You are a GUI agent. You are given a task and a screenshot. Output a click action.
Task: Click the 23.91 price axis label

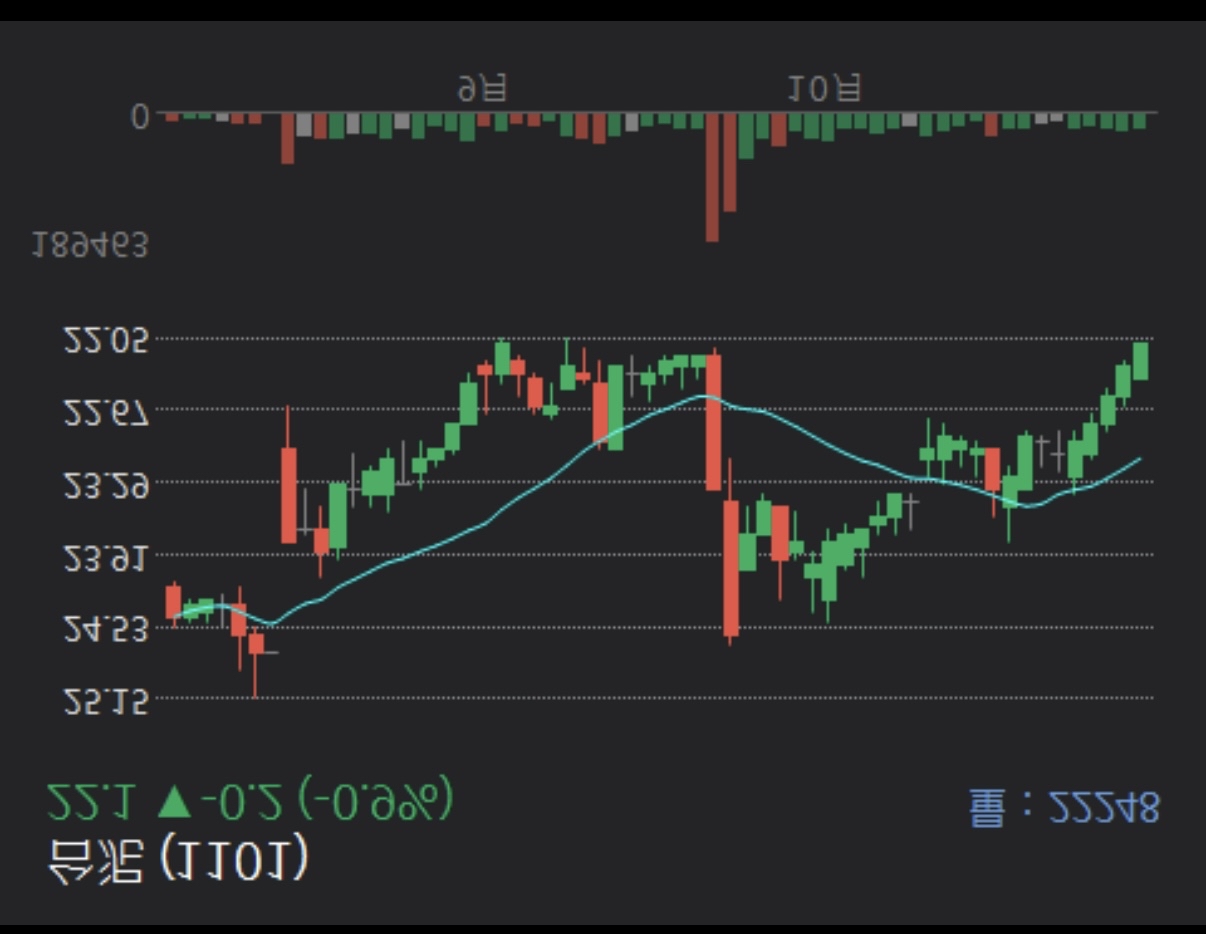click(x=106, y=557)
